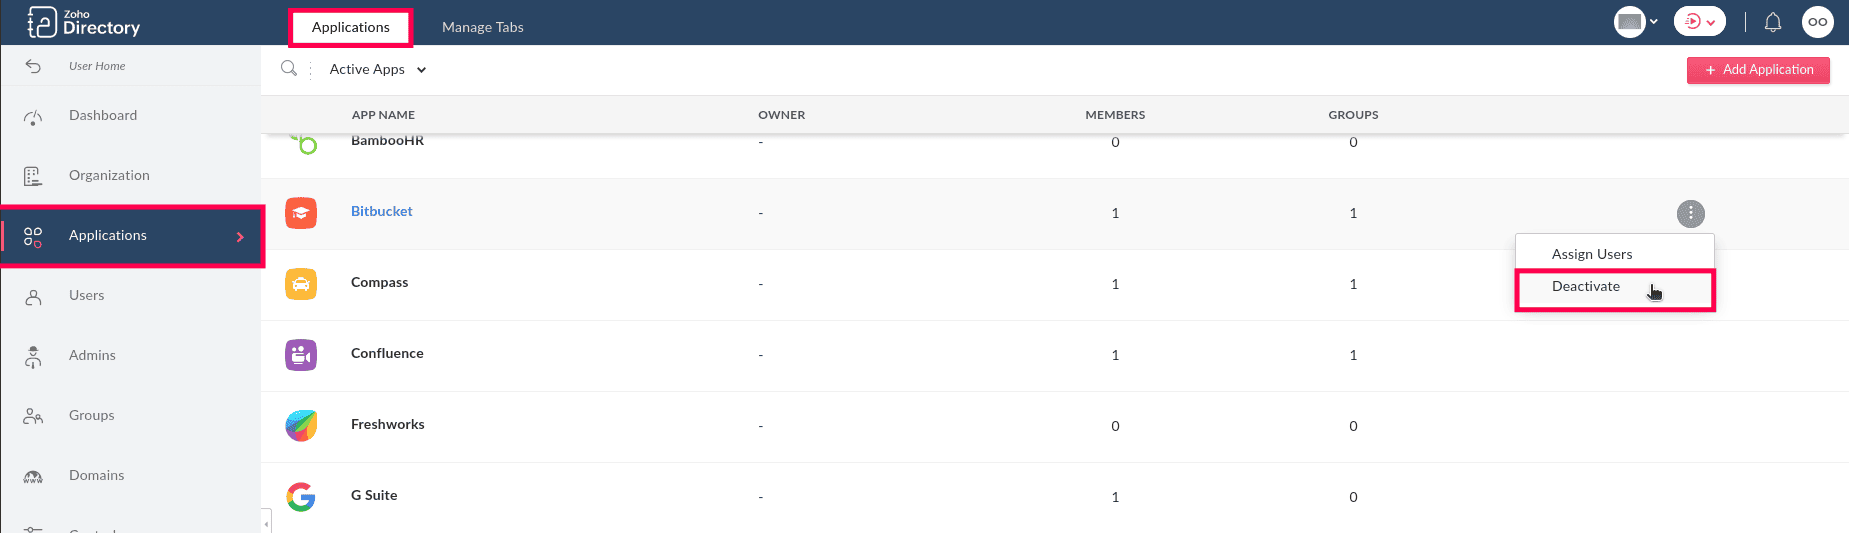Click the Confluence app icon
The width and height of the screenshot is (1849, 533).
301,355
